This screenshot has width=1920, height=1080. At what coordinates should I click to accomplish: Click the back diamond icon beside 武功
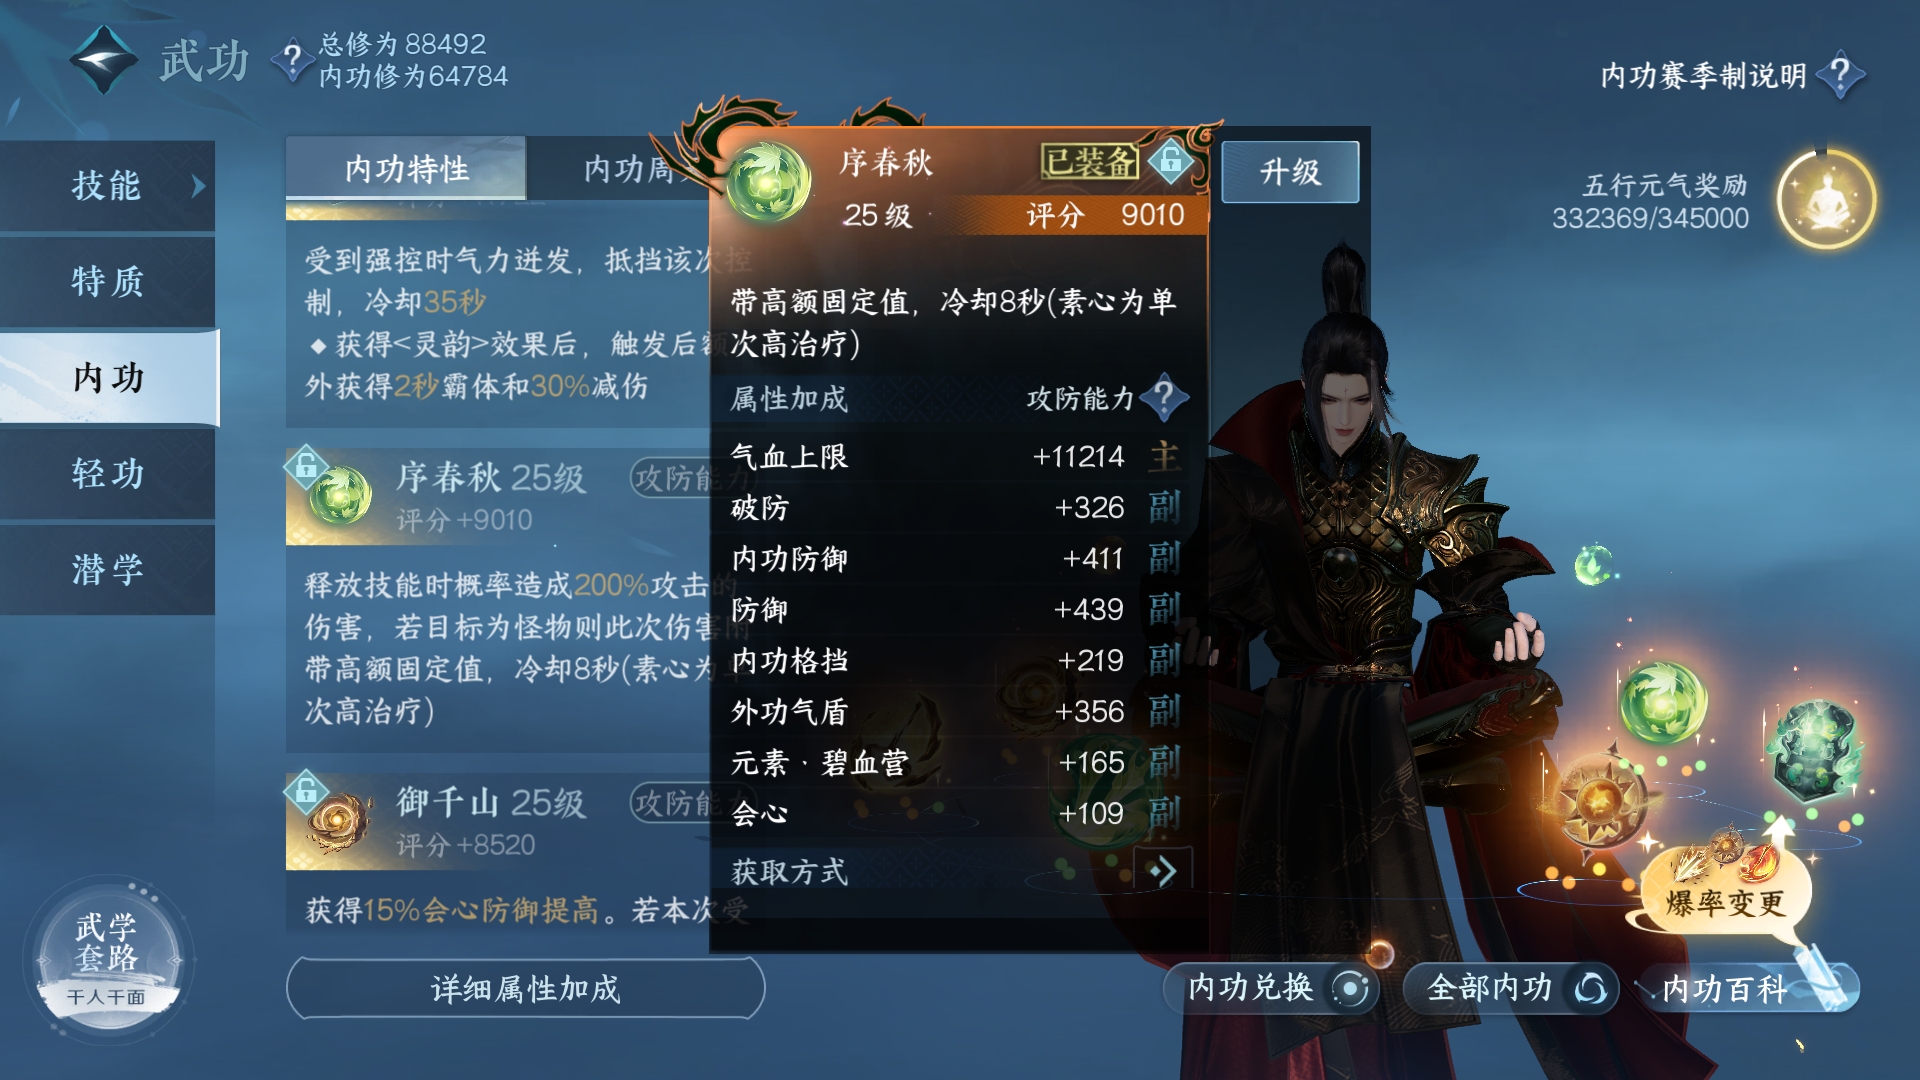point(104,60)
